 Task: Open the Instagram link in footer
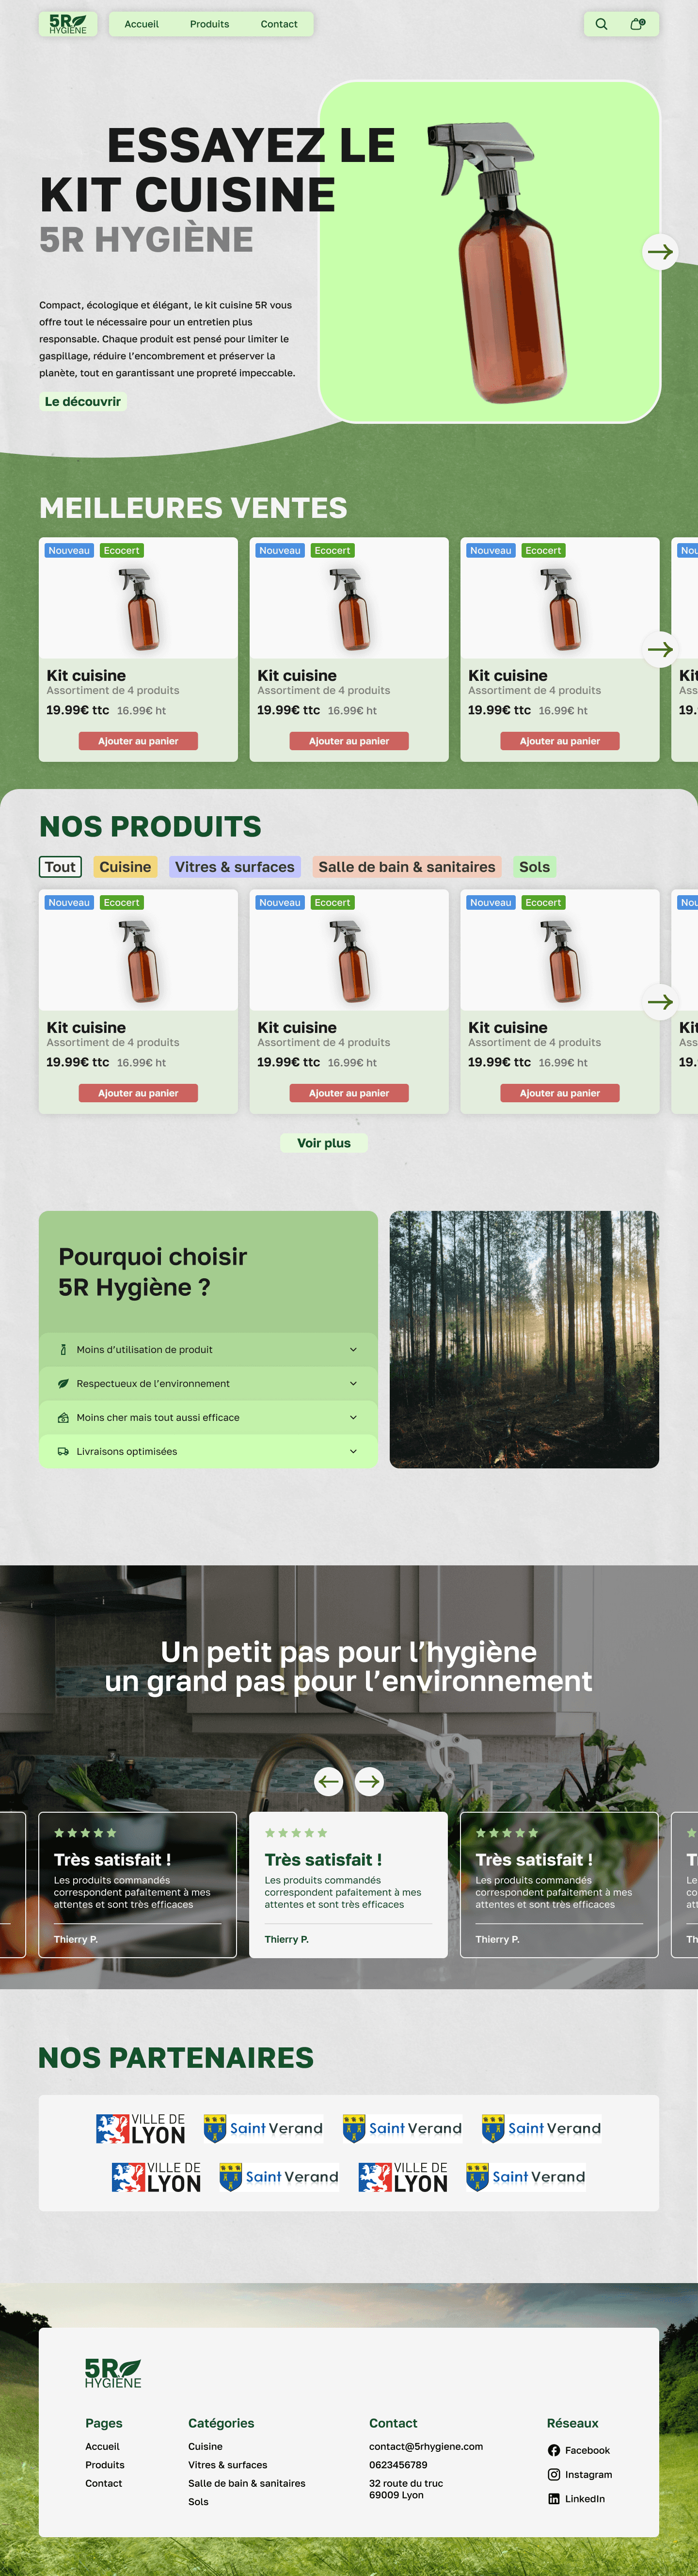[580, 2473]
